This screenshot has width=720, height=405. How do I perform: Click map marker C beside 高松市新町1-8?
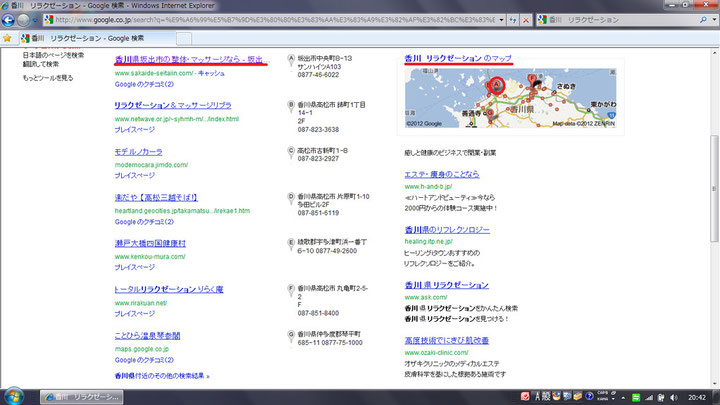point(290,149)
